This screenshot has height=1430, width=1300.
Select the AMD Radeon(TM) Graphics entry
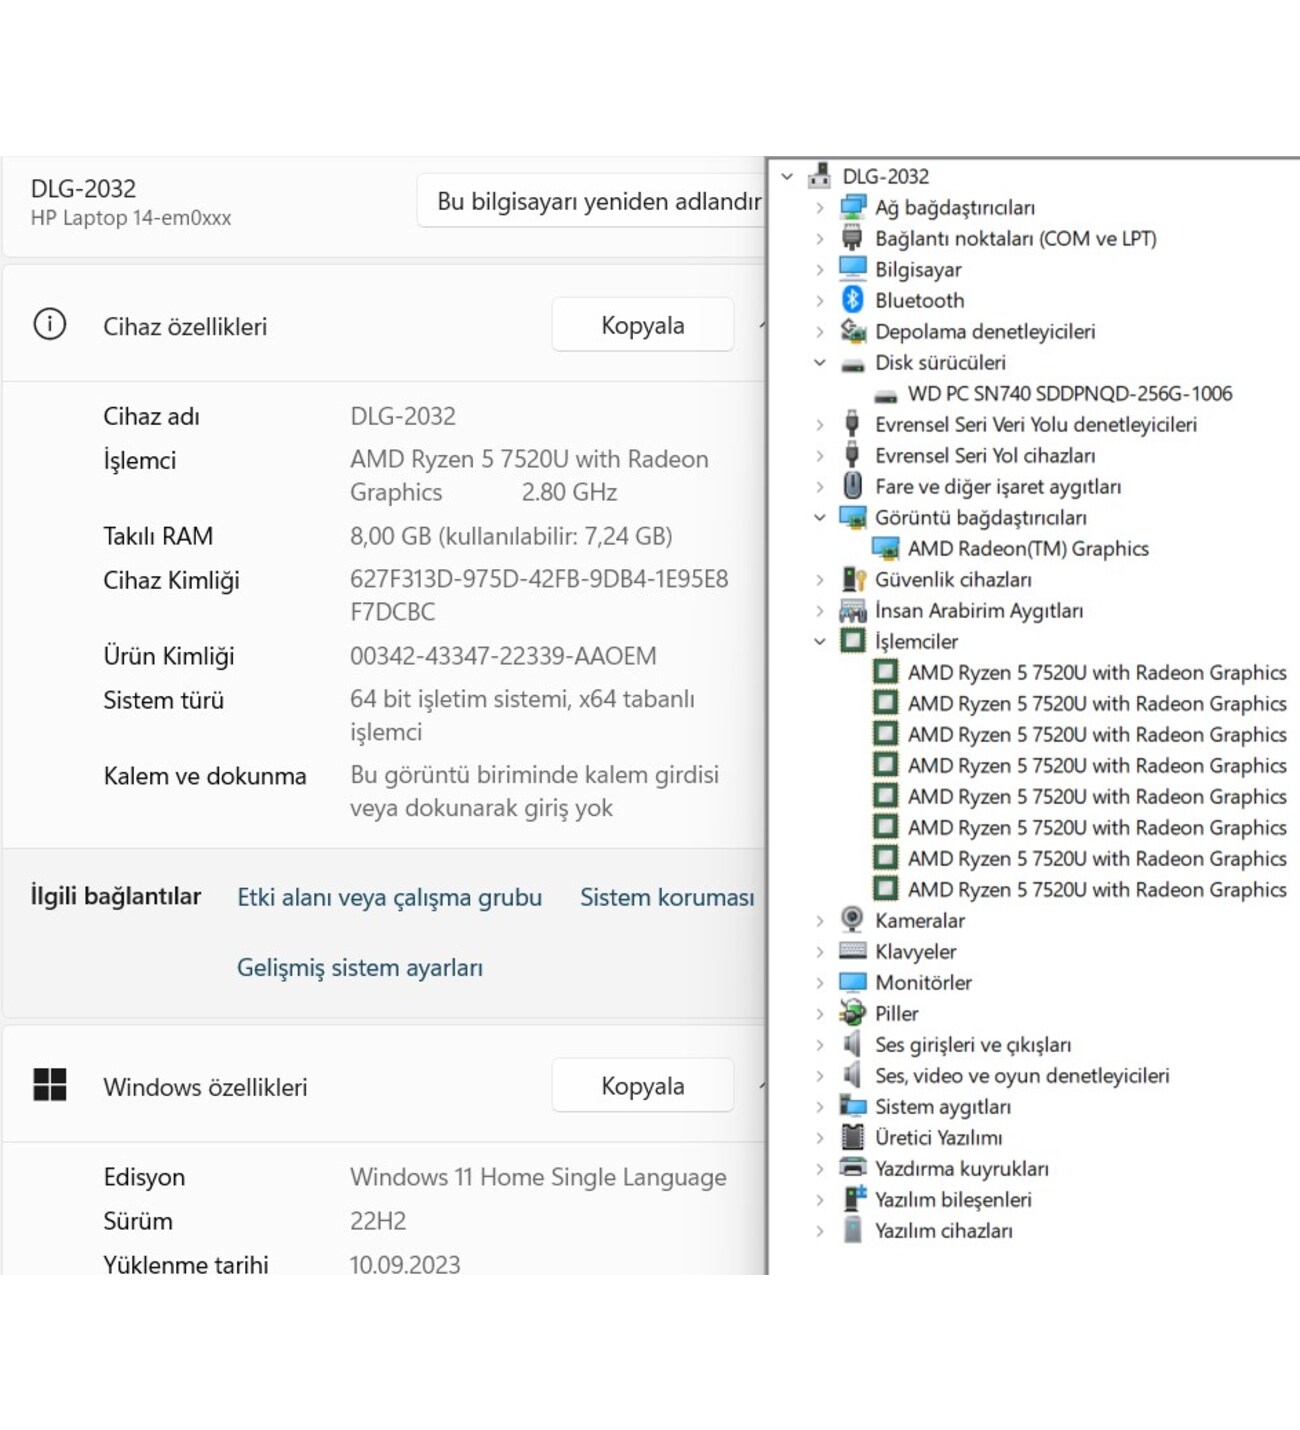(x=1028, y=548)
